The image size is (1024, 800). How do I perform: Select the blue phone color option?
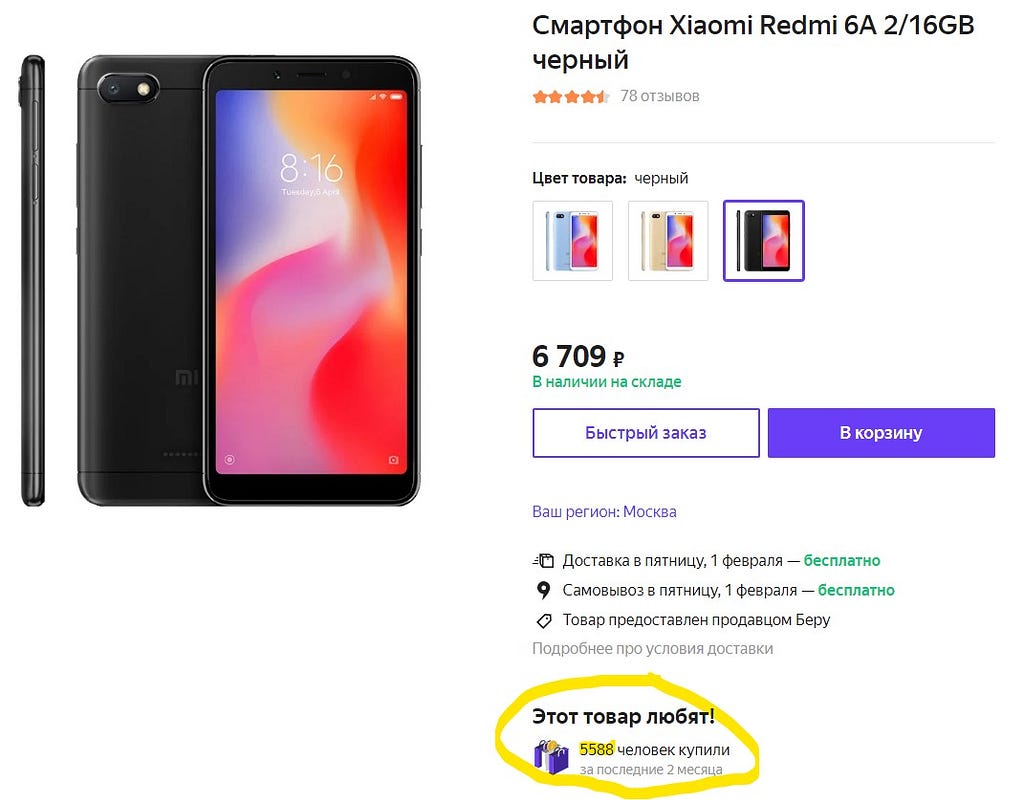pyautogui.click(x=573, y=241)
